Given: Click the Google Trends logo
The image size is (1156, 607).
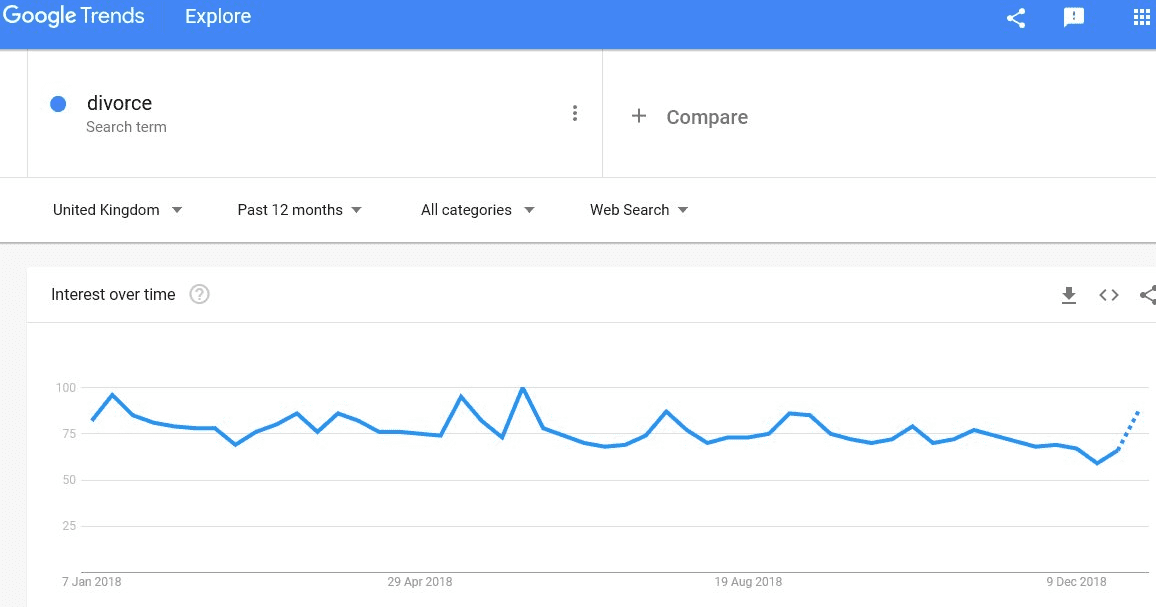Looking at the screenshot, I should [74, 17].
